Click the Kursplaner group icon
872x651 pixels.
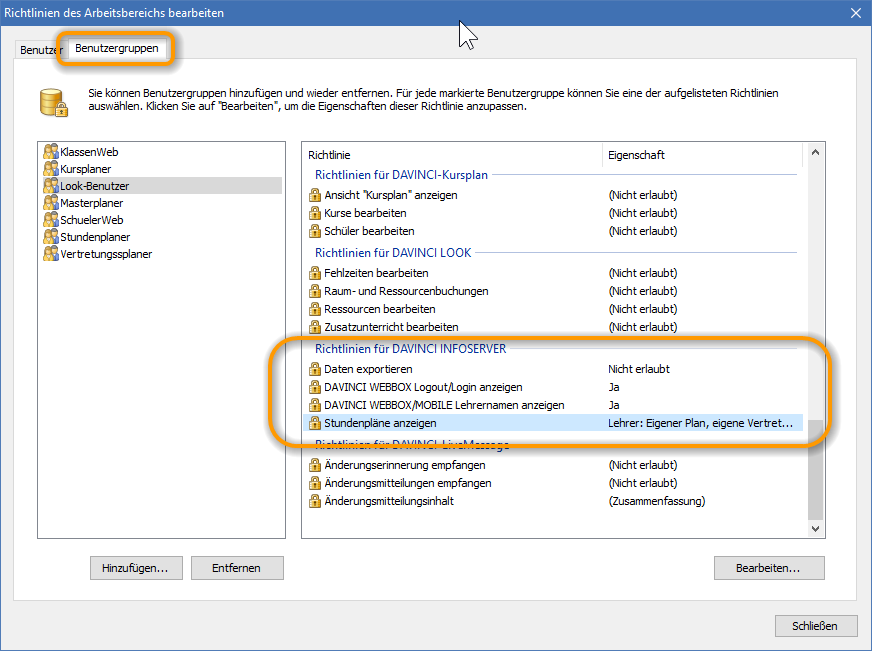51,169
